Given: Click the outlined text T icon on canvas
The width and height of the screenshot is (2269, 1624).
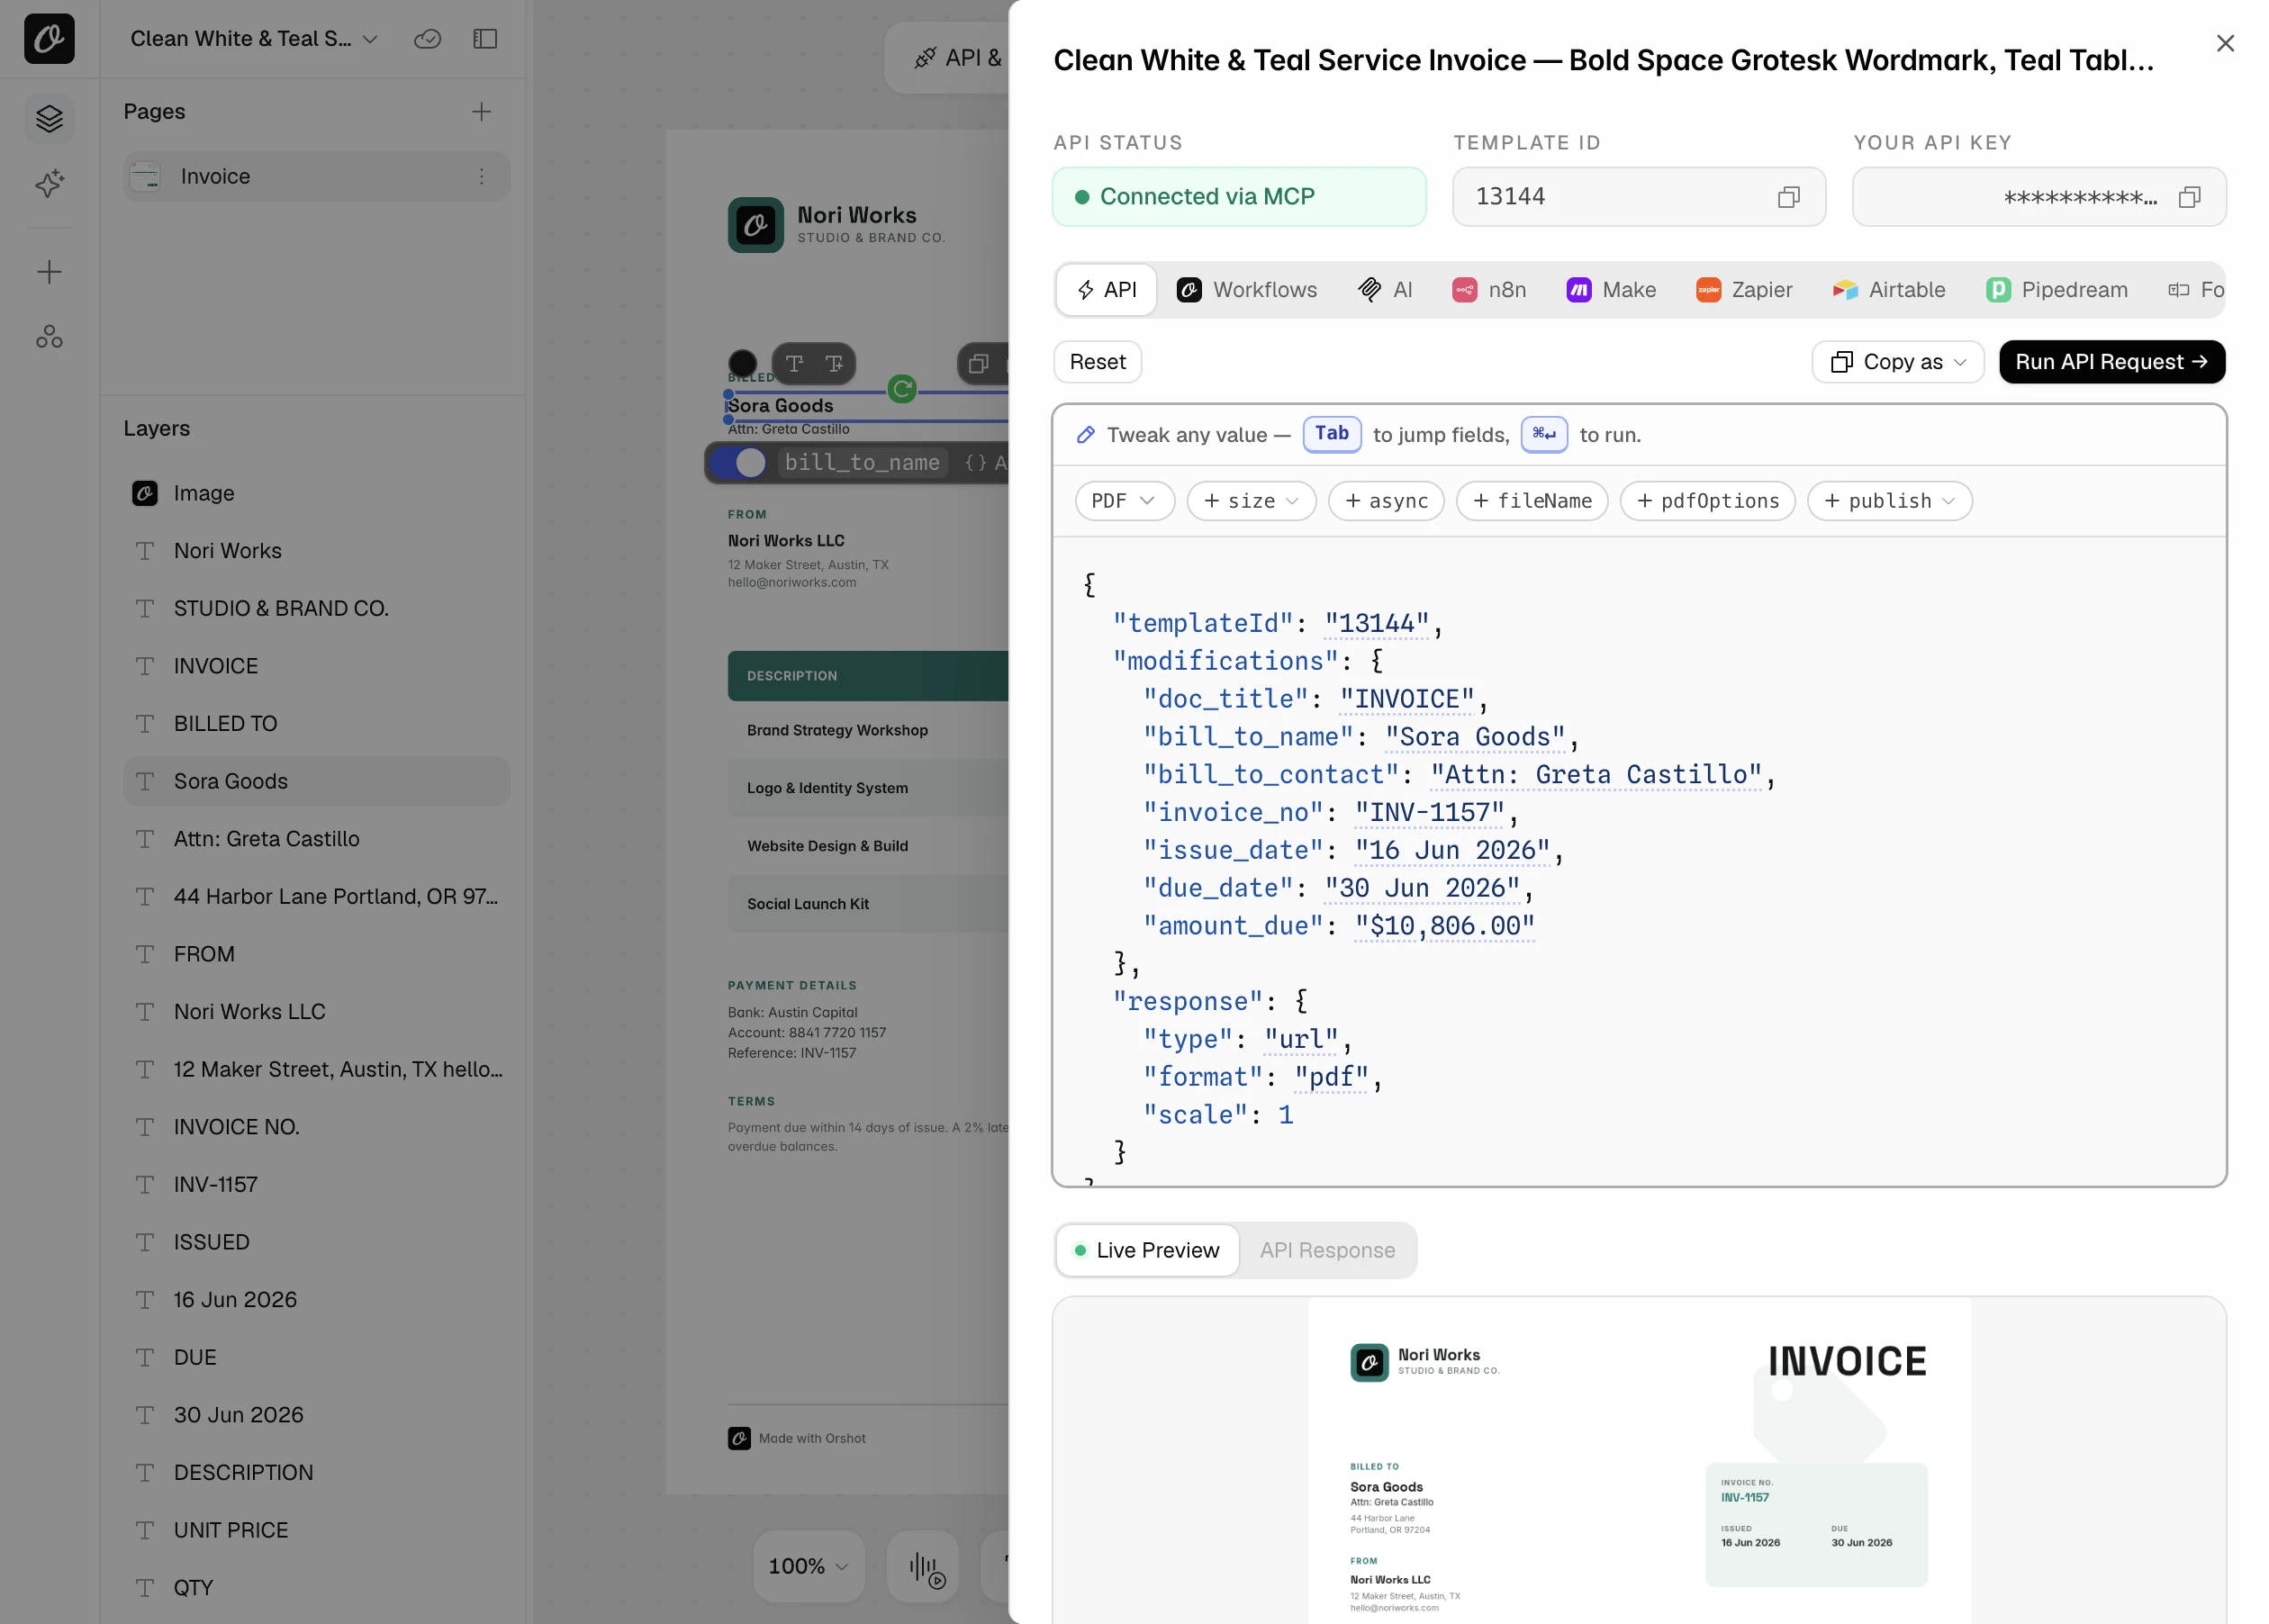Looking at the screenshot, I should [x=834, y=364].
